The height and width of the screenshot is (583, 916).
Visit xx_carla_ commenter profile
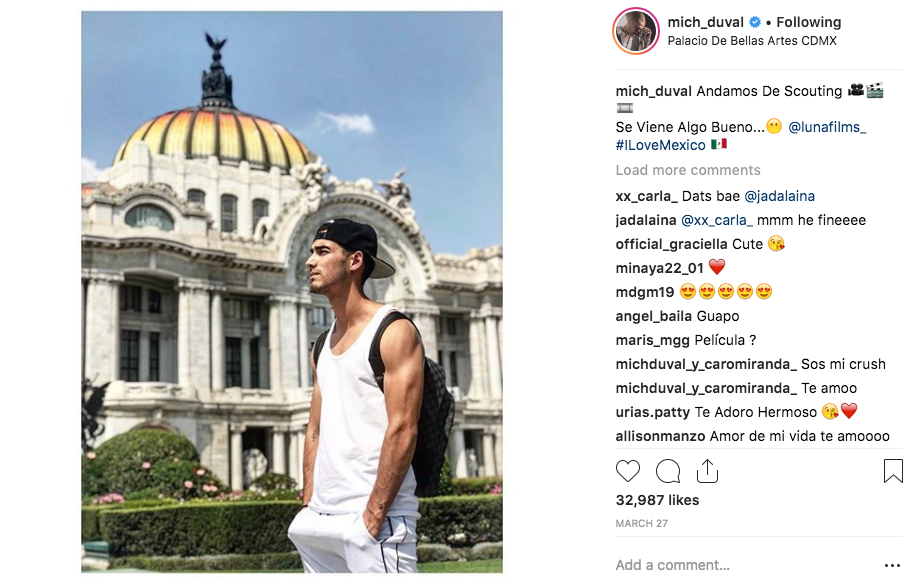tap(646, 196)
